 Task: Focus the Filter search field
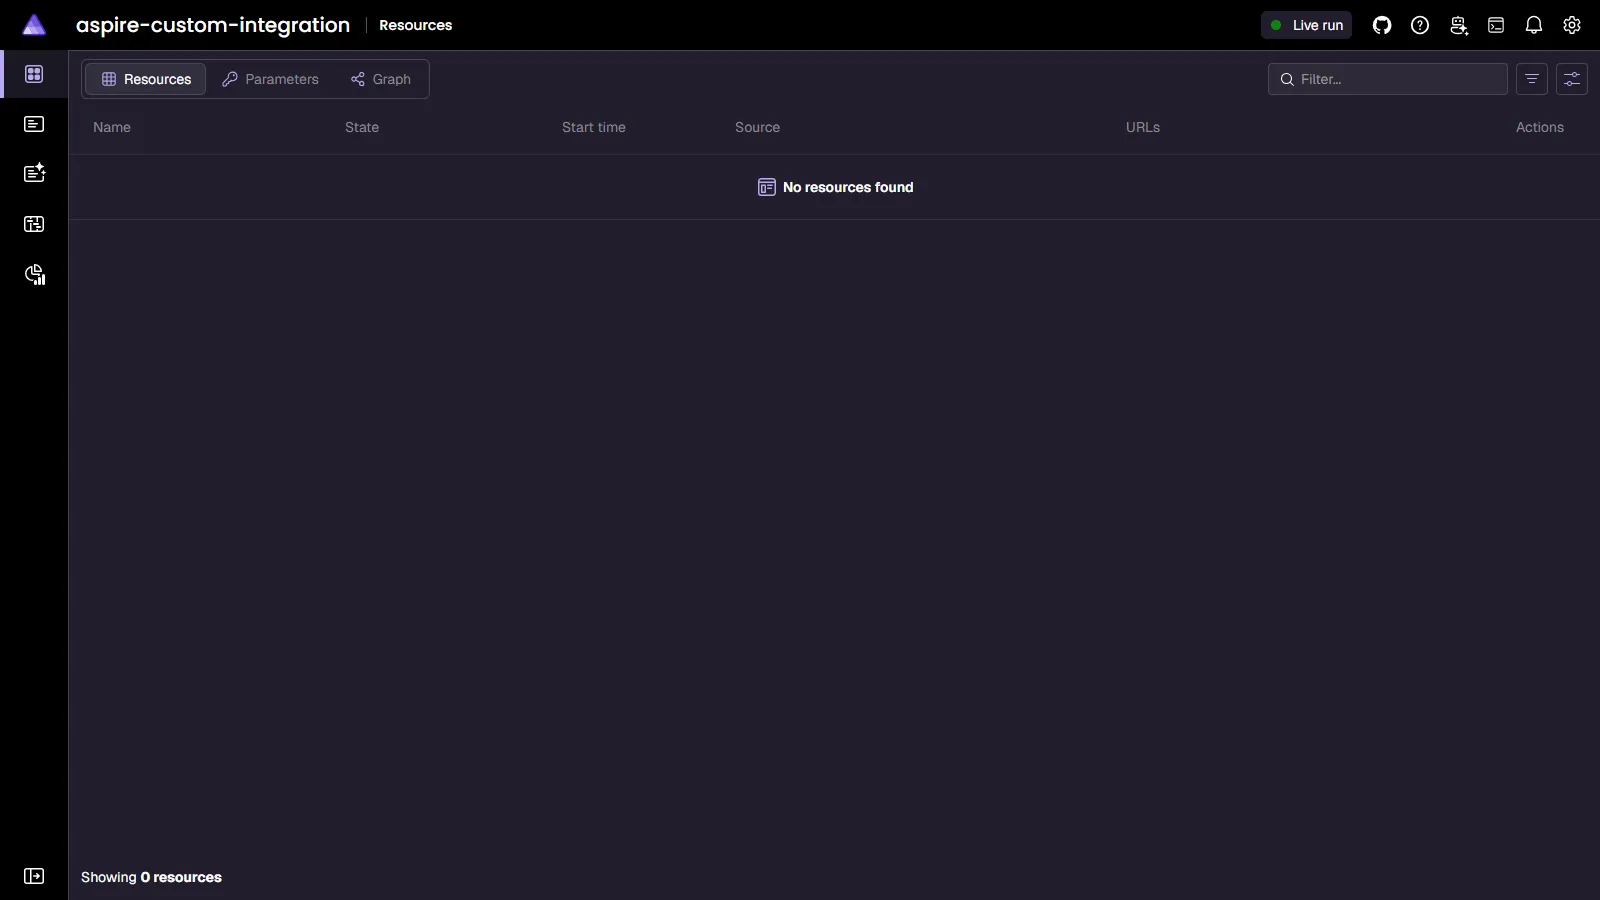1388,79
